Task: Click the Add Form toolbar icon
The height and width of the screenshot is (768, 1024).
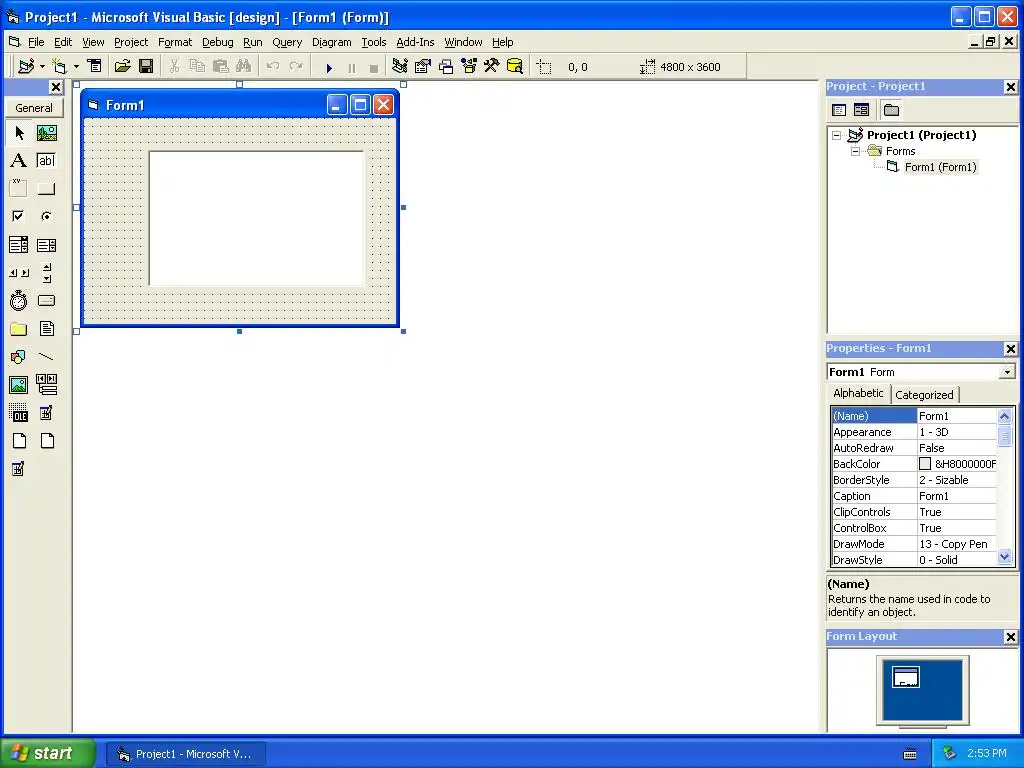Action: (x=59, y=66)
